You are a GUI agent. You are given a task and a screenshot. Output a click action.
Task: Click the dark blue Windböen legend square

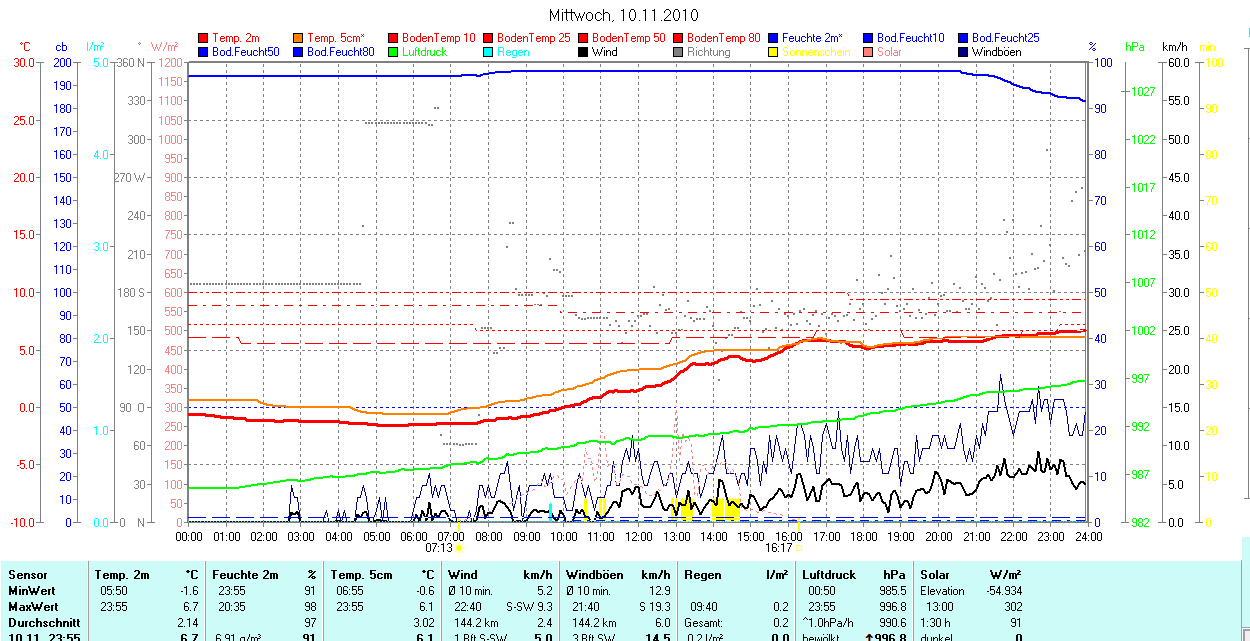[x=963, y=52]
